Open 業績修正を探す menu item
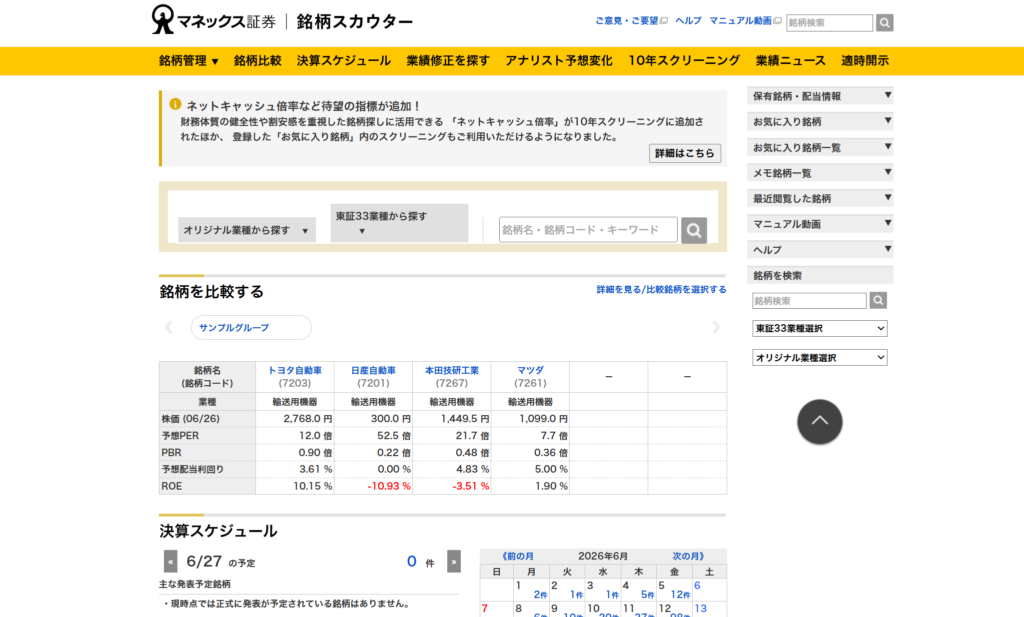1024x617 pixels. point(448,61)
